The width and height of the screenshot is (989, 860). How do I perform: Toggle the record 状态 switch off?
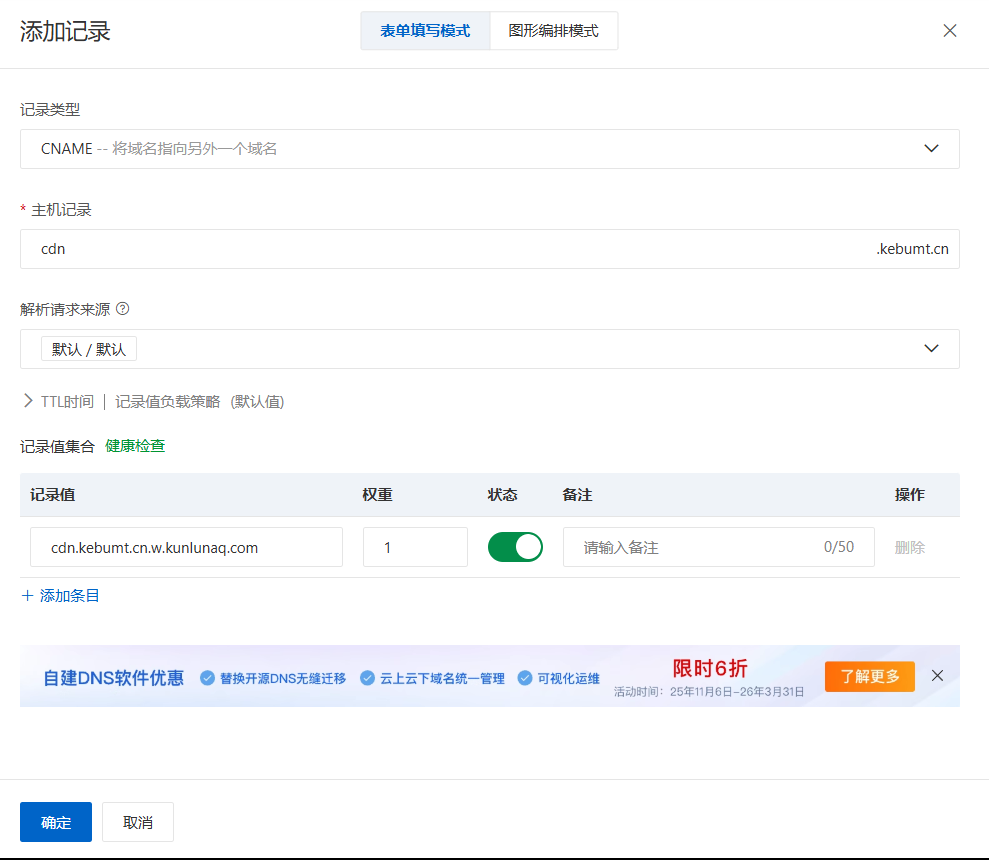[515, 547]
